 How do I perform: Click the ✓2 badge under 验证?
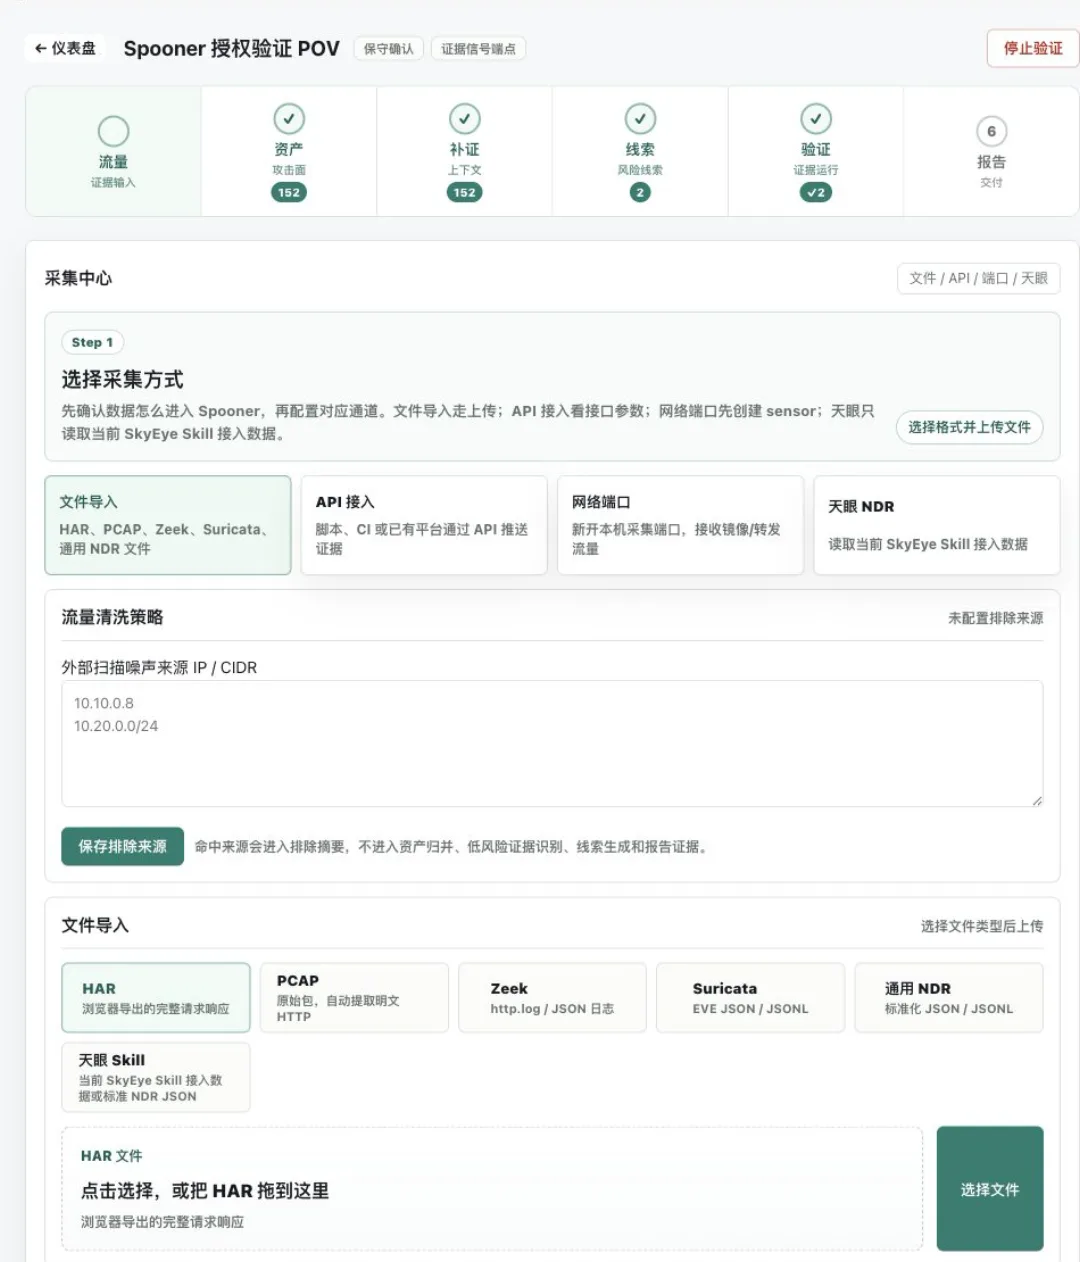tap(816, 192)
